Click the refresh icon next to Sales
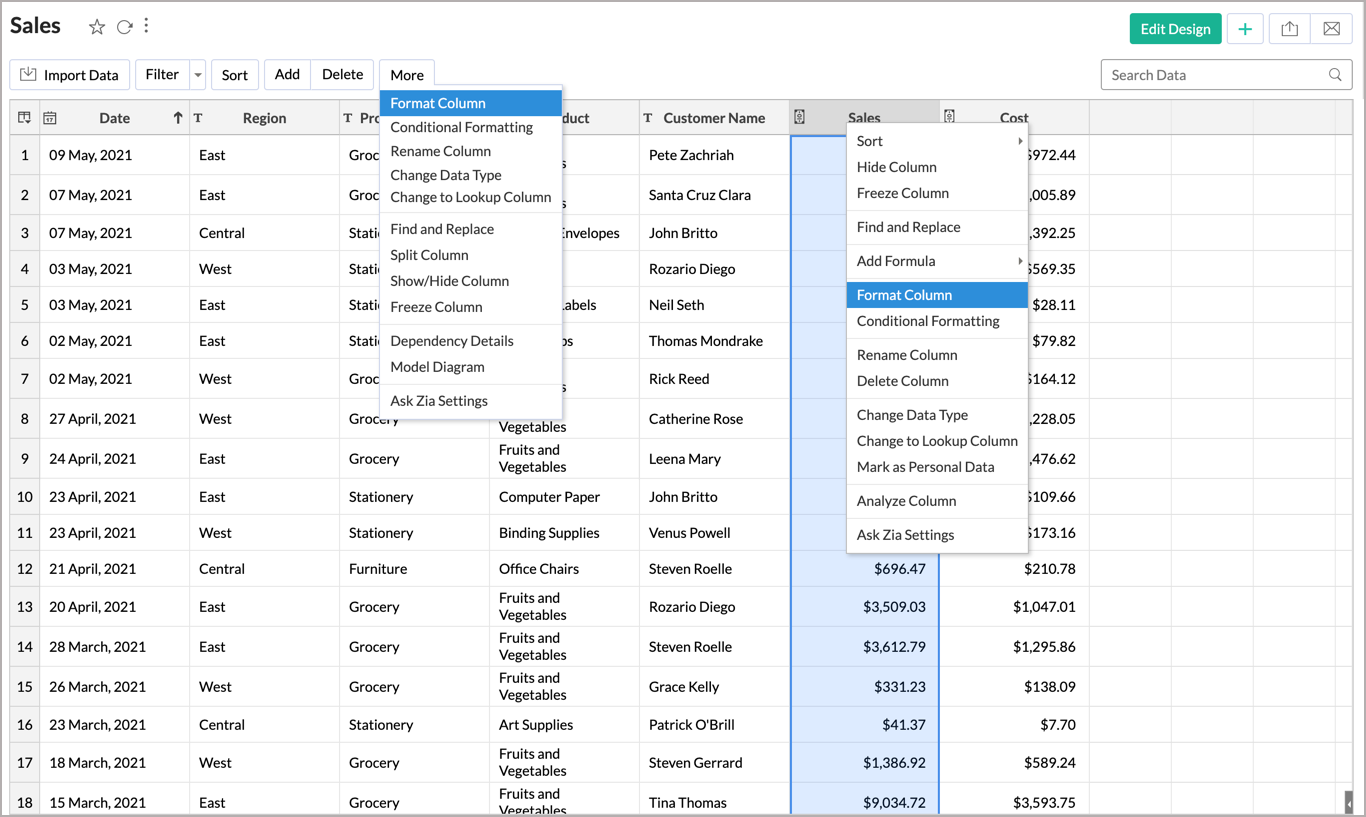This screenshot has width=1366, height=817. coord(124,27)
